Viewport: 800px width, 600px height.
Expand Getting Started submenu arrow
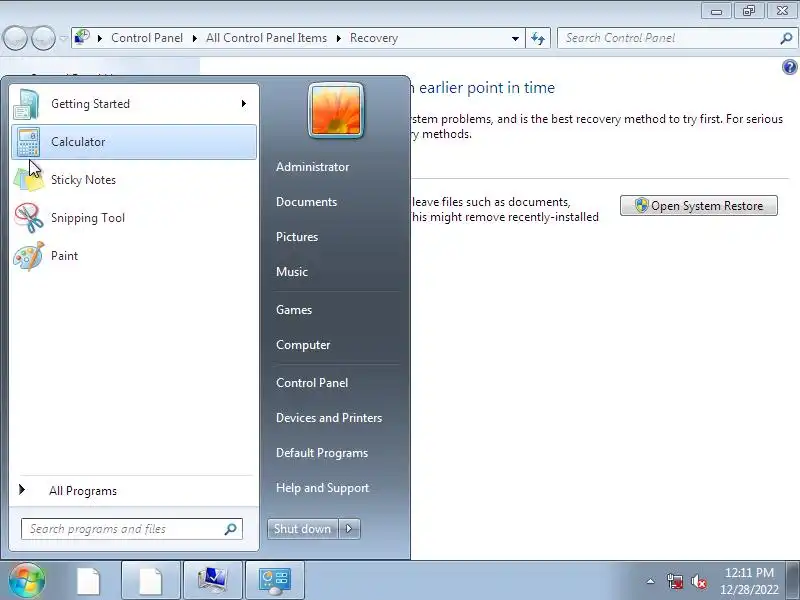pos(244,104)
